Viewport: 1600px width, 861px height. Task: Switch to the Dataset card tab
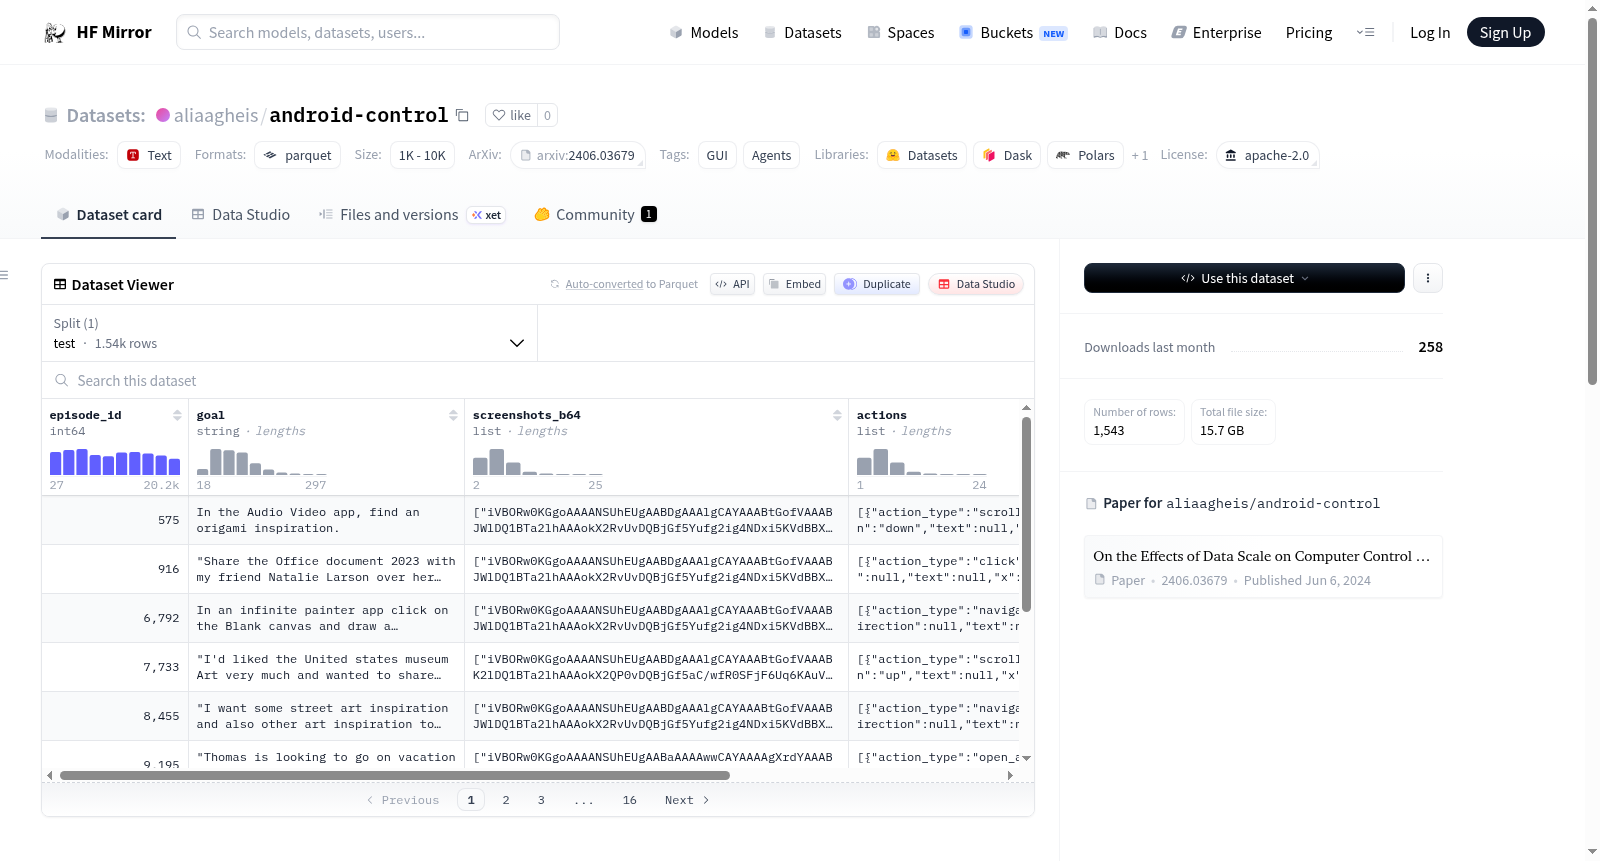click(109, 215)
